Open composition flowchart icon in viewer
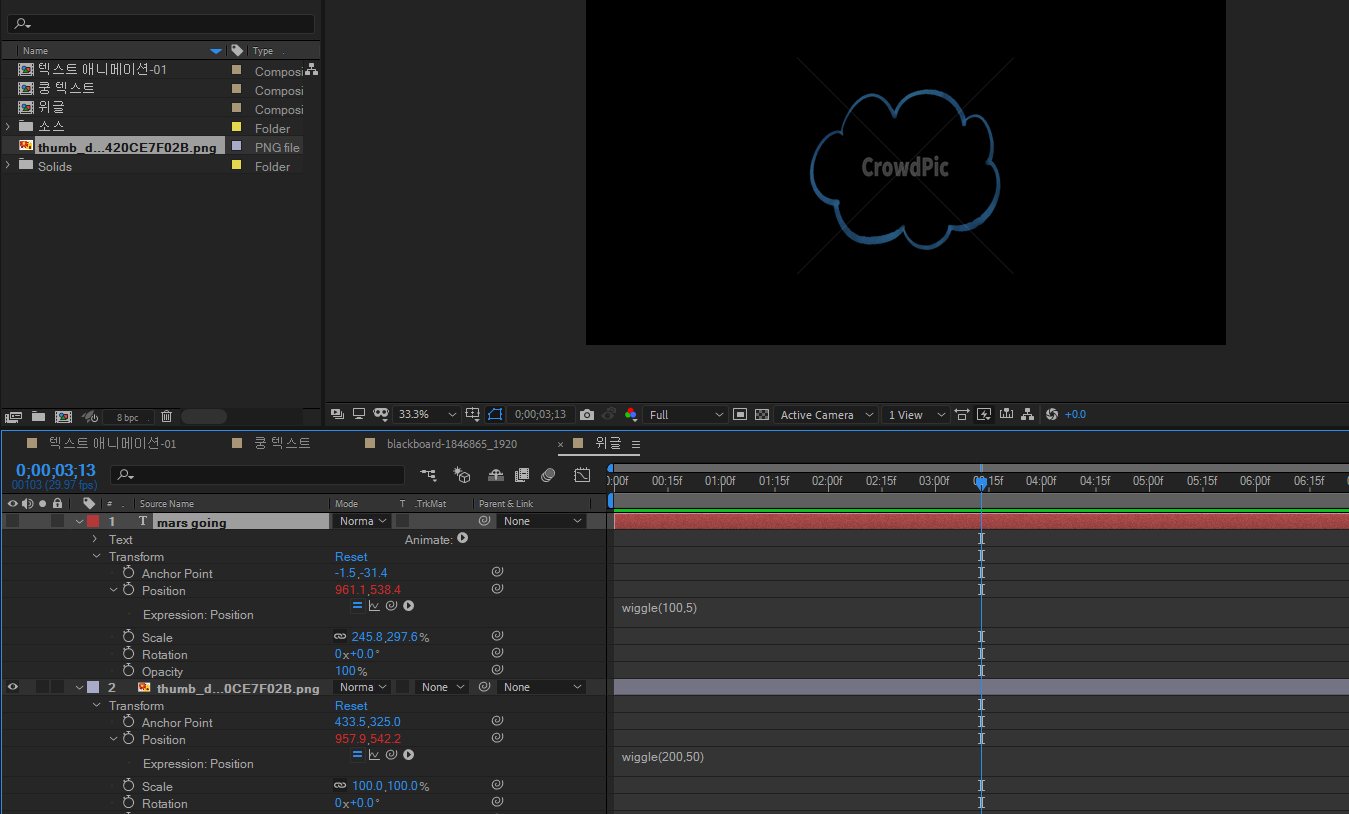 click(x=1028, y=414)
